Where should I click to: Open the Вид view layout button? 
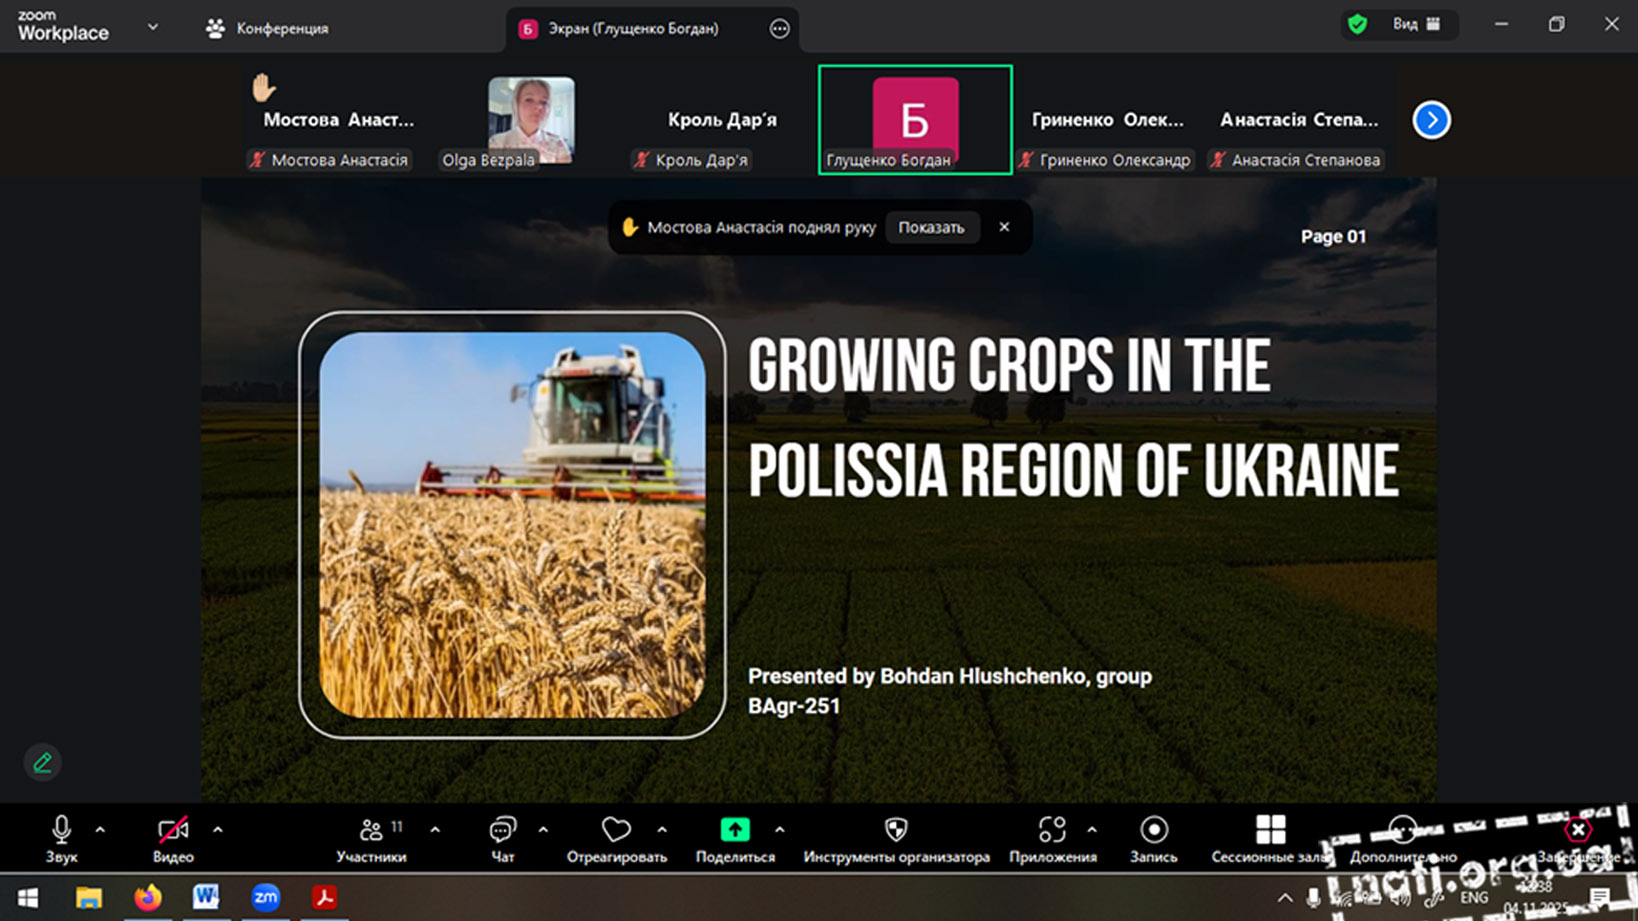pos(1415,24)
